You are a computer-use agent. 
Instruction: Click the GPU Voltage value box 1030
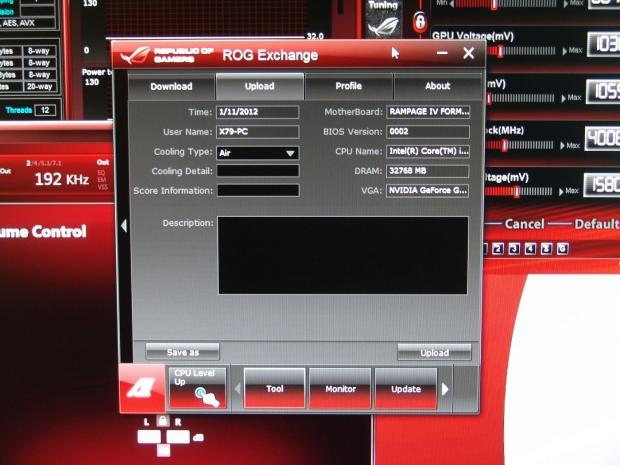[x=604, y=44]
